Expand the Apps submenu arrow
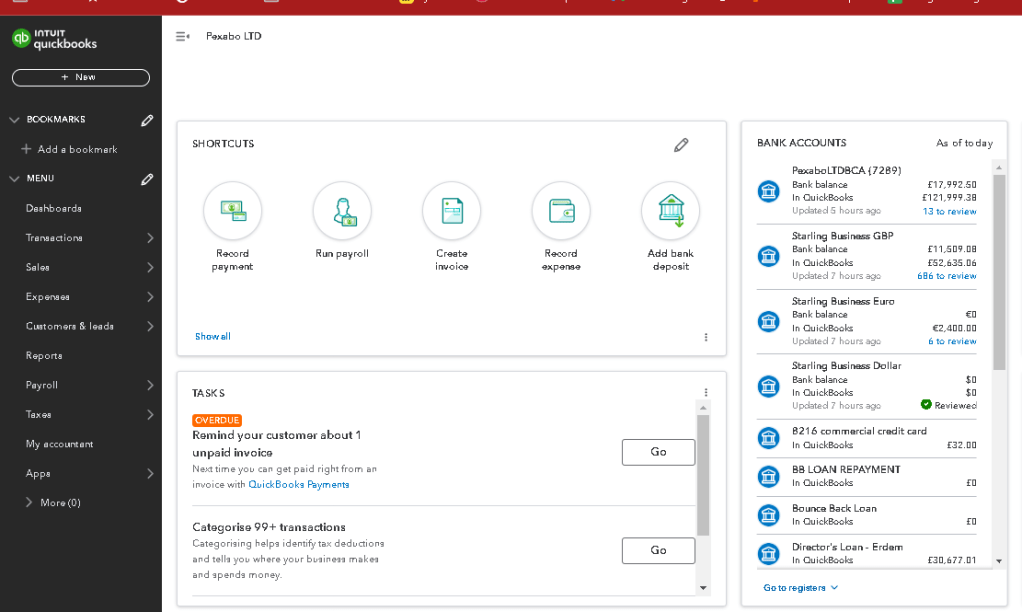1022x612 pixels. tap(150, 473)
